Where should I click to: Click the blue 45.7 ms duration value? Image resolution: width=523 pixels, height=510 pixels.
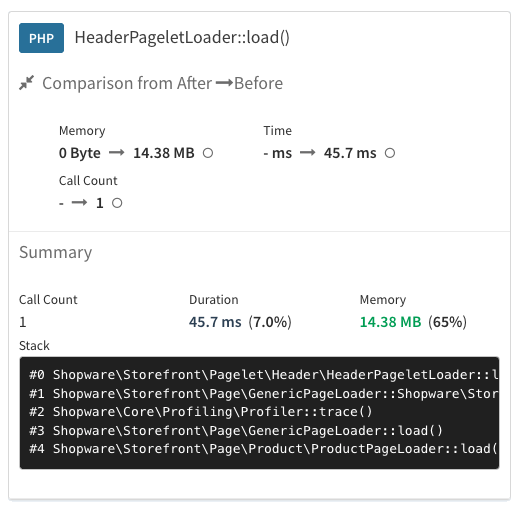click(215, 322)
